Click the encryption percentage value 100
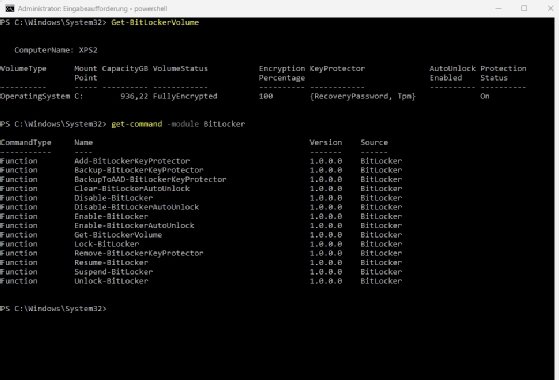 (266, 96)
